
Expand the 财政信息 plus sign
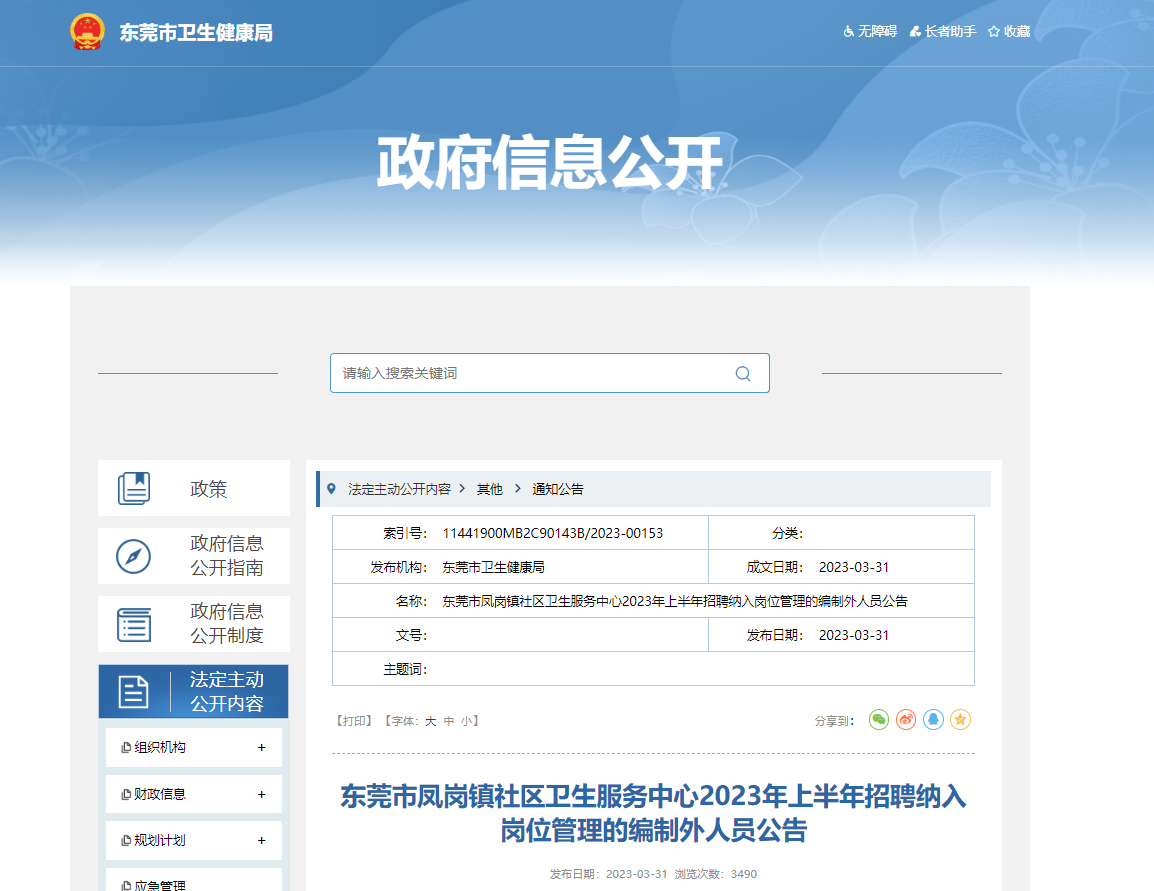[x=262, y=794]
